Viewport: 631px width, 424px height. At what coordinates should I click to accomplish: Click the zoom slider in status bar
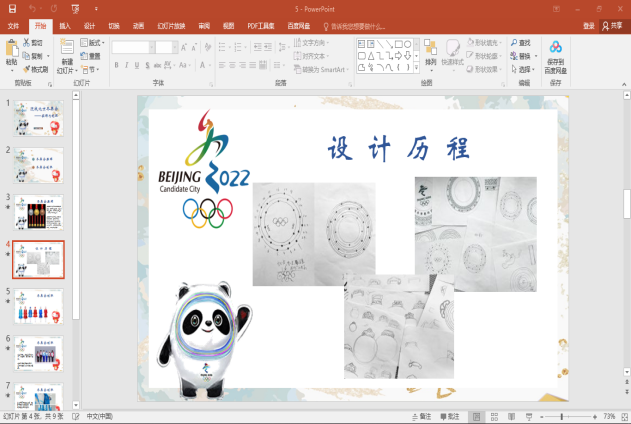click(x=562, y=416)
